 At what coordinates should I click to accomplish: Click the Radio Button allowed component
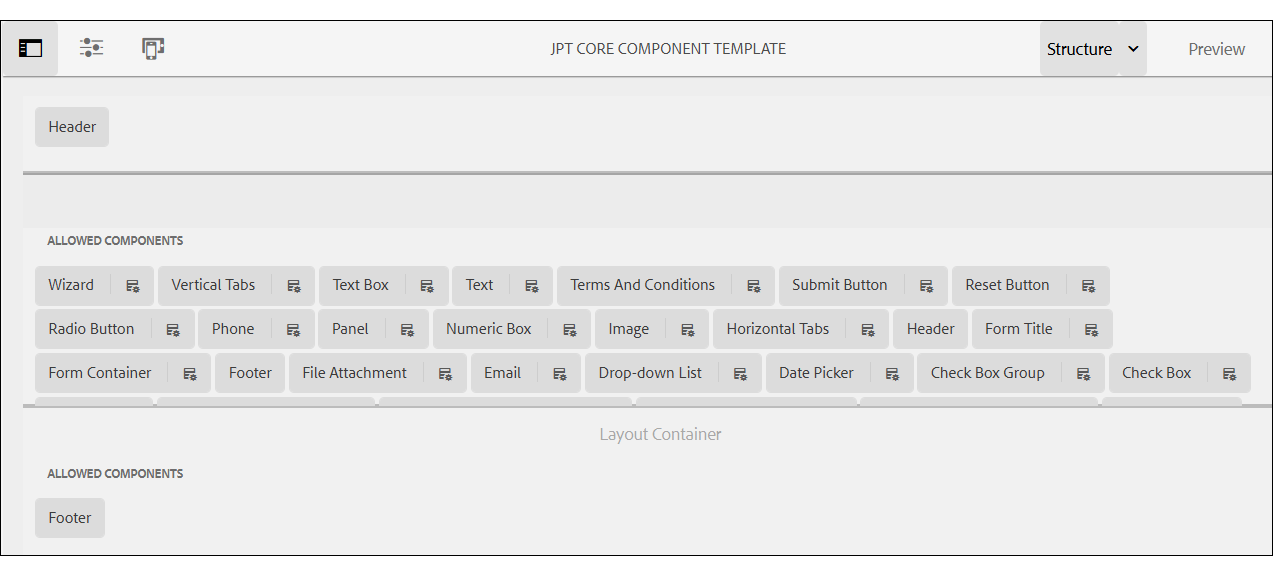tap(91, 328)
